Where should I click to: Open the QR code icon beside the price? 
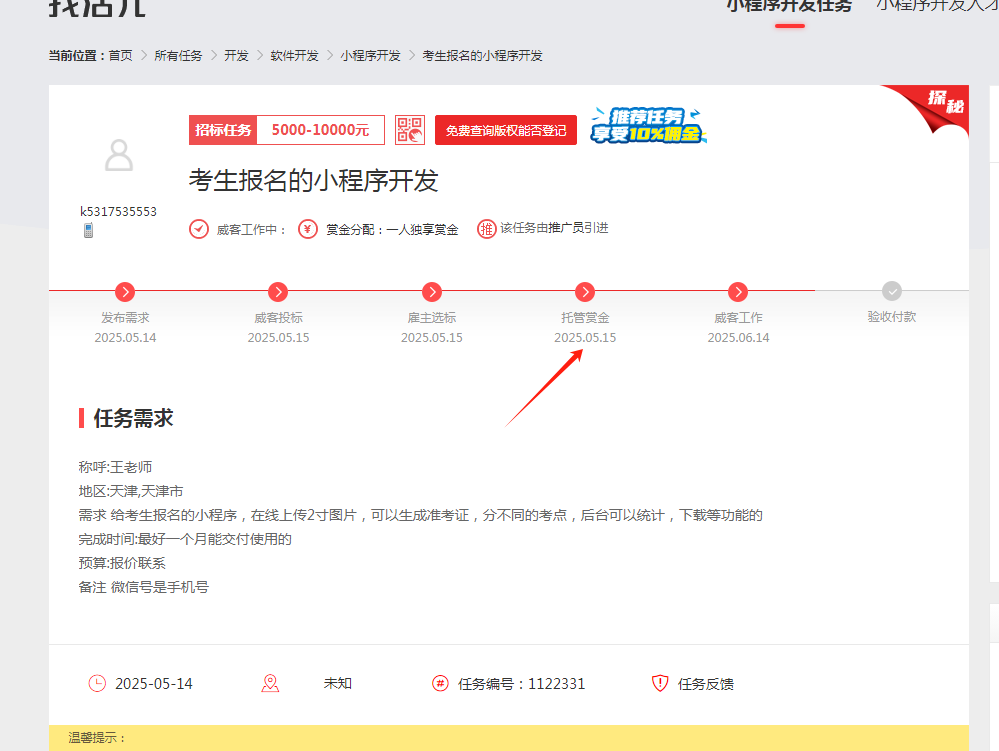click(x=410, y=130)
